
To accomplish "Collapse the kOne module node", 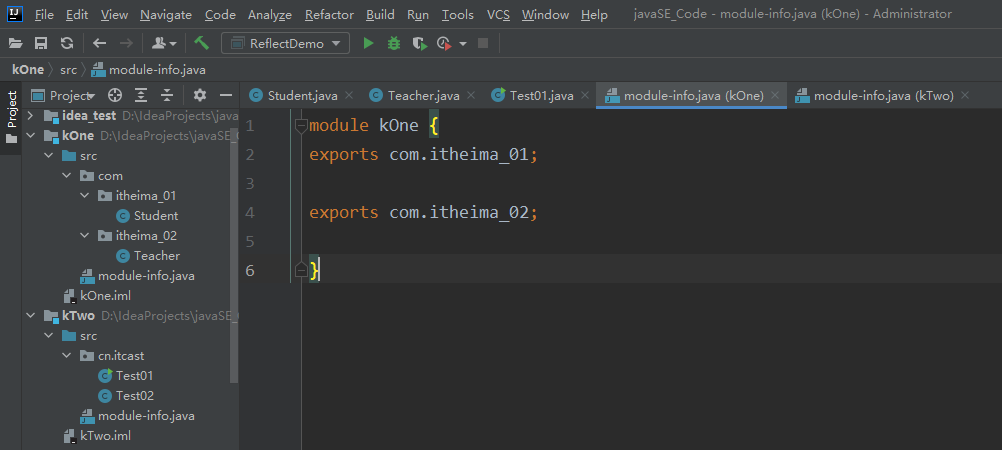I will pyautogui.click(x=30, y=136).
